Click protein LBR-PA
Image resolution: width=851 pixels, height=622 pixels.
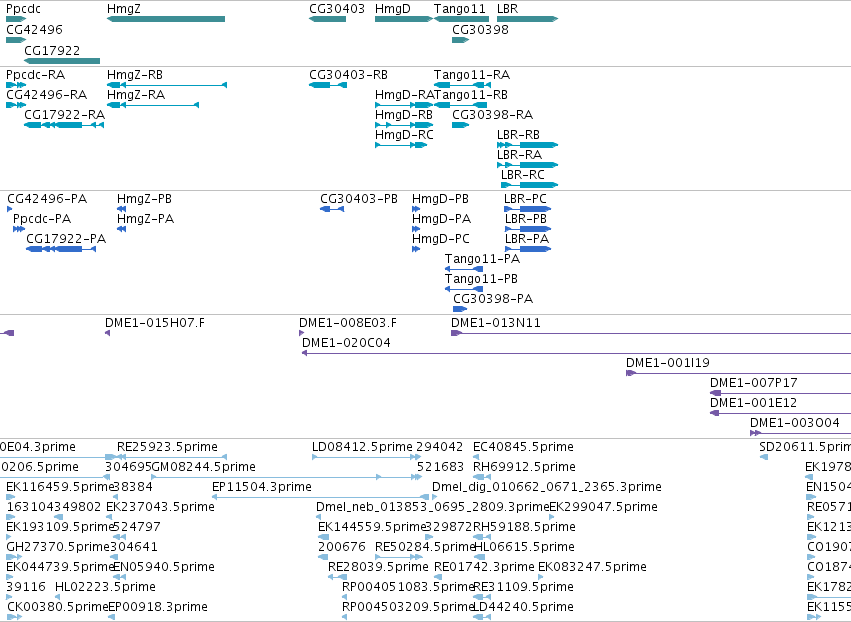click(526, 239)
